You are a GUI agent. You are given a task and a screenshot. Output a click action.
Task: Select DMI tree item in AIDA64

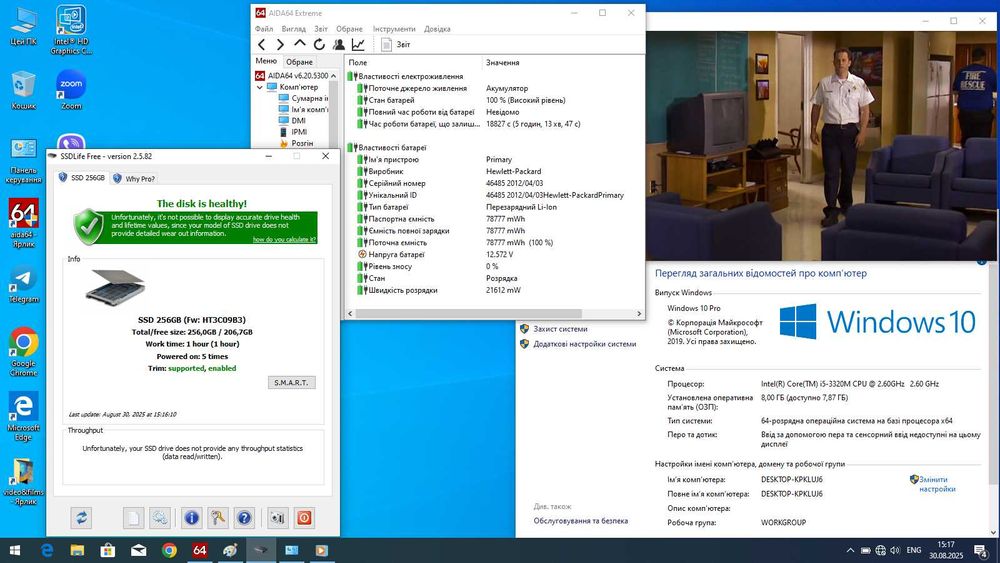tap(292, 121)
